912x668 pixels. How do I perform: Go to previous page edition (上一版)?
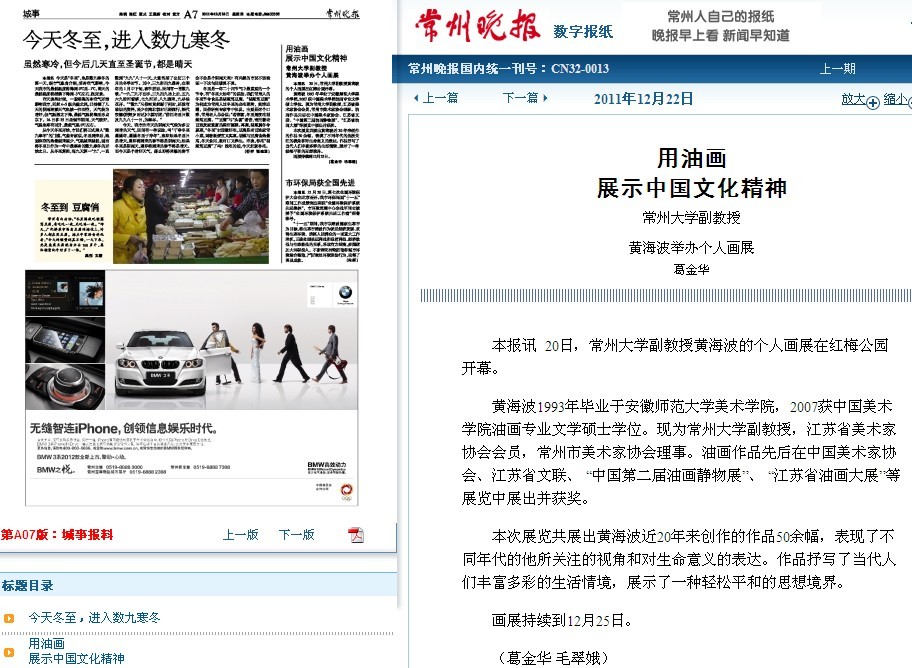coord(240,535)
